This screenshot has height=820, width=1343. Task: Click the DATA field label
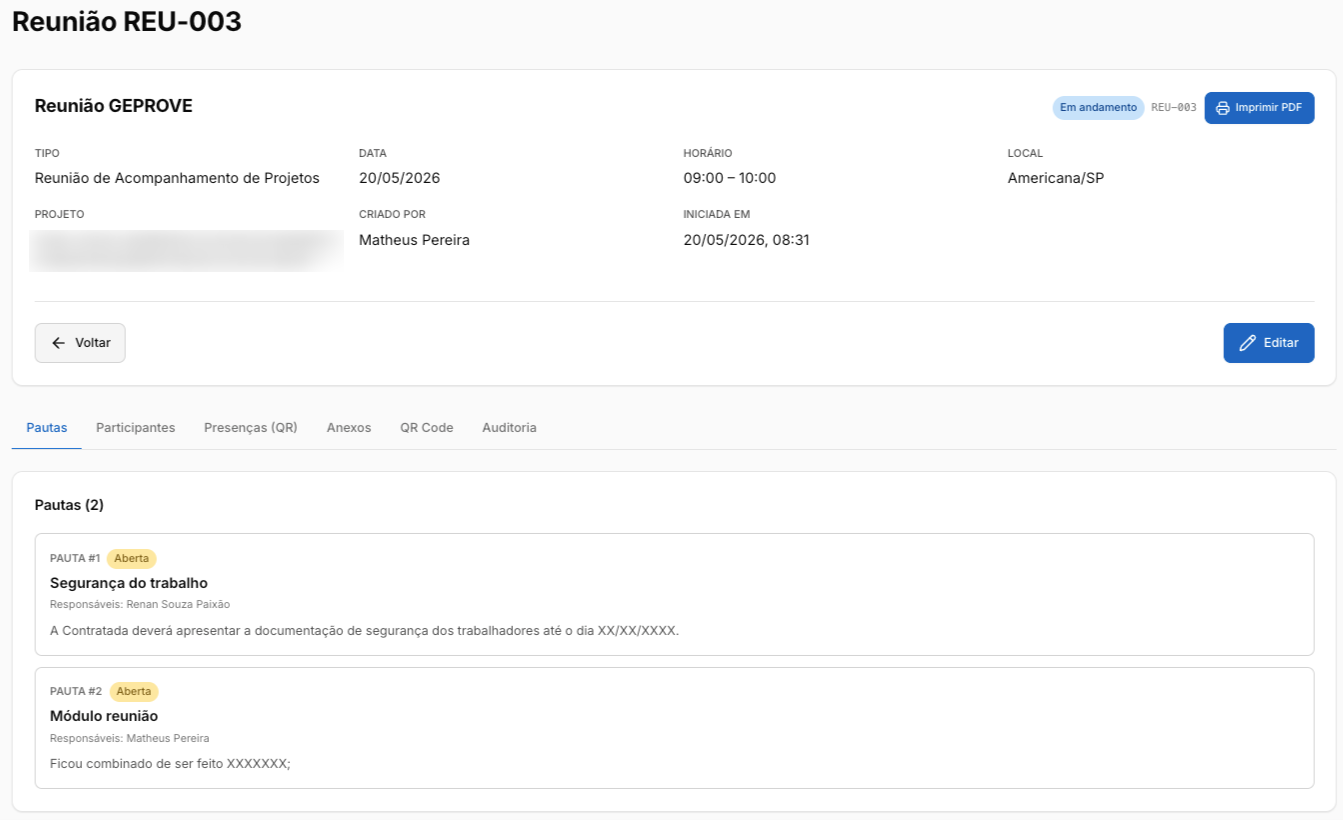coord(373,154)
